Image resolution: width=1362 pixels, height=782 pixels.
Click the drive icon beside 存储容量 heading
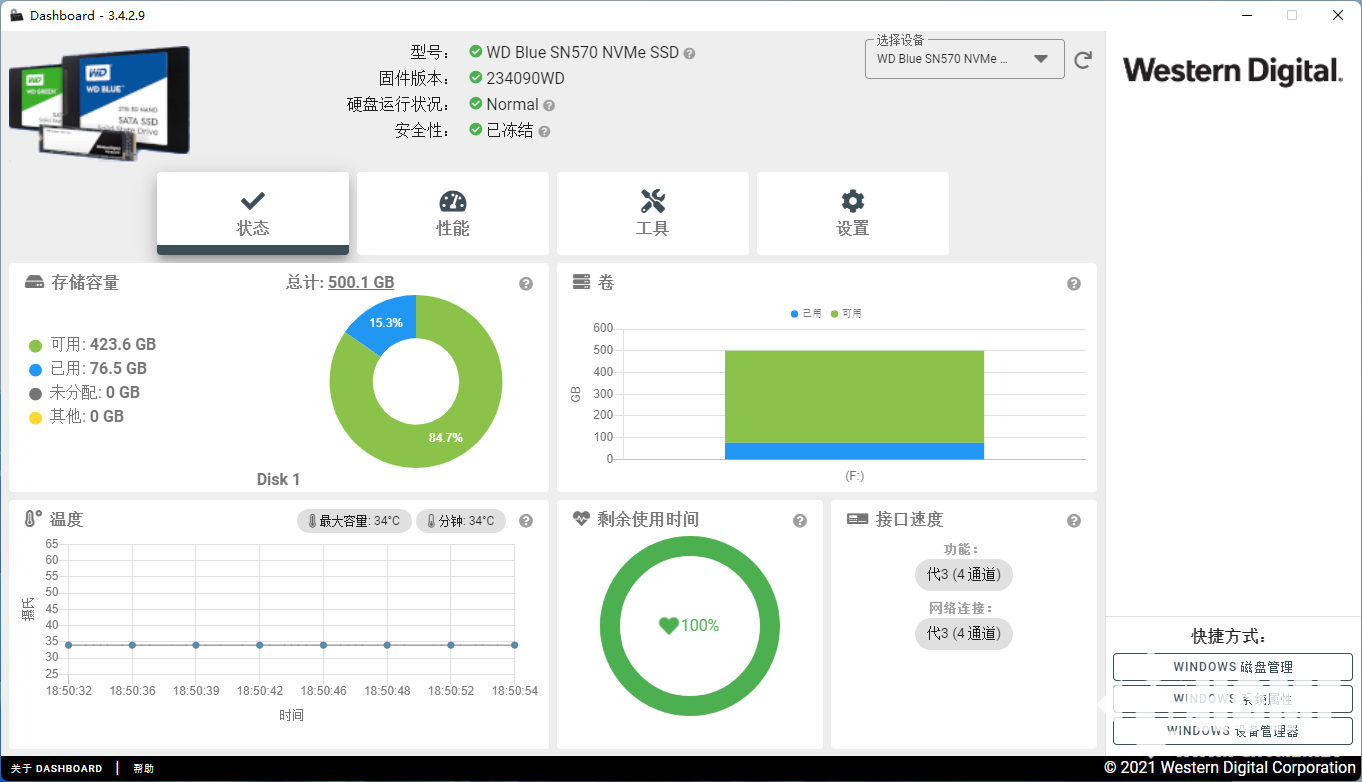35,283
